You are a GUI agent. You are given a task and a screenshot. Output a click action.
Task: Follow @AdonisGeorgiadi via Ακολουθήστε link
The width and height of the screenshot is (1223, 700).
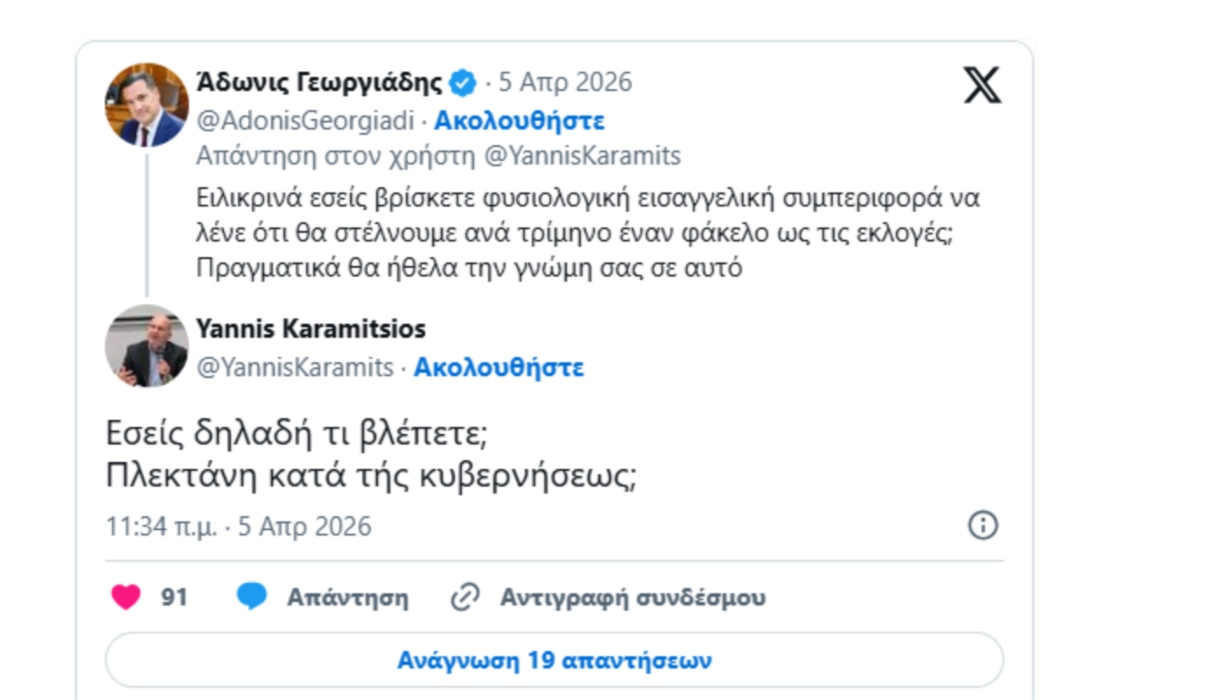(519, 121)
